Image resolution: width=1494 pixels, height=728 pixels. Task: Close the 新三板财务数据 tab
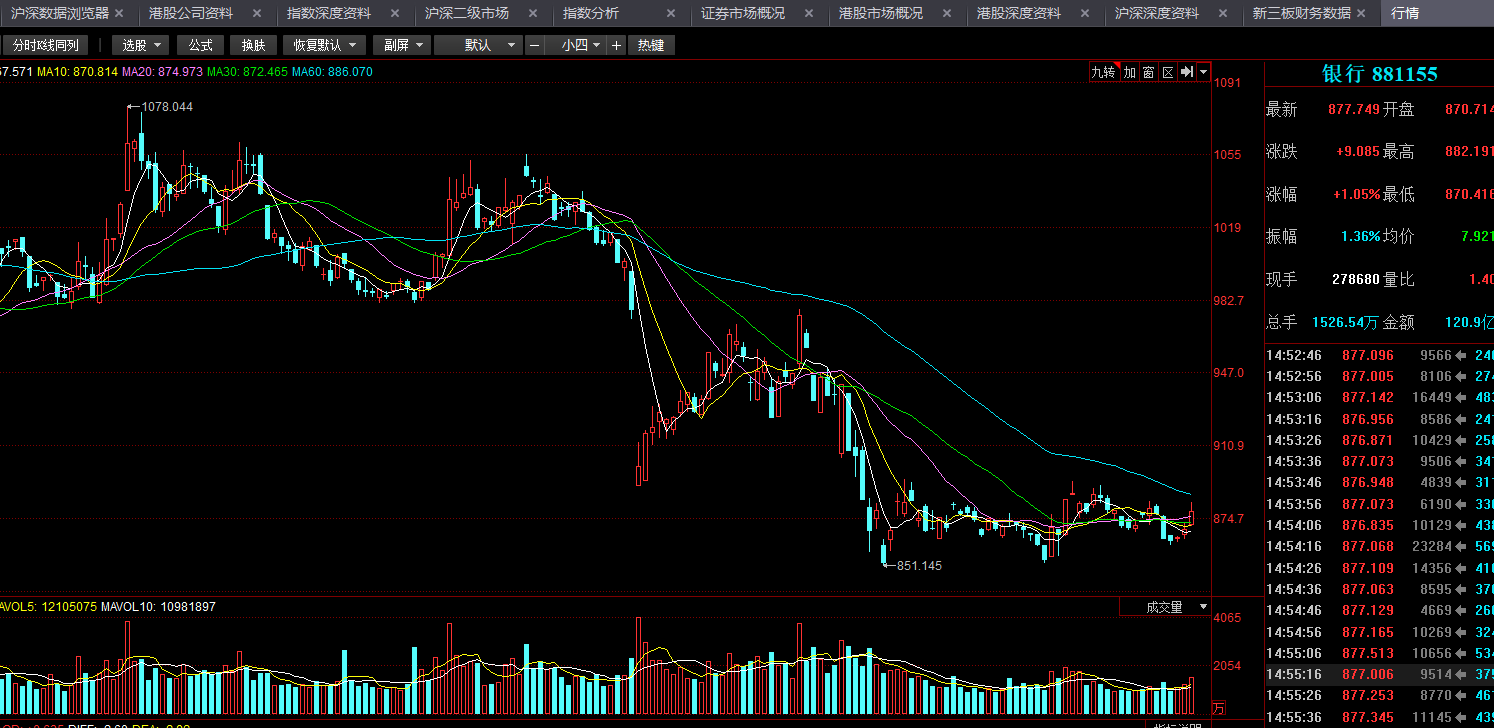1363,13
